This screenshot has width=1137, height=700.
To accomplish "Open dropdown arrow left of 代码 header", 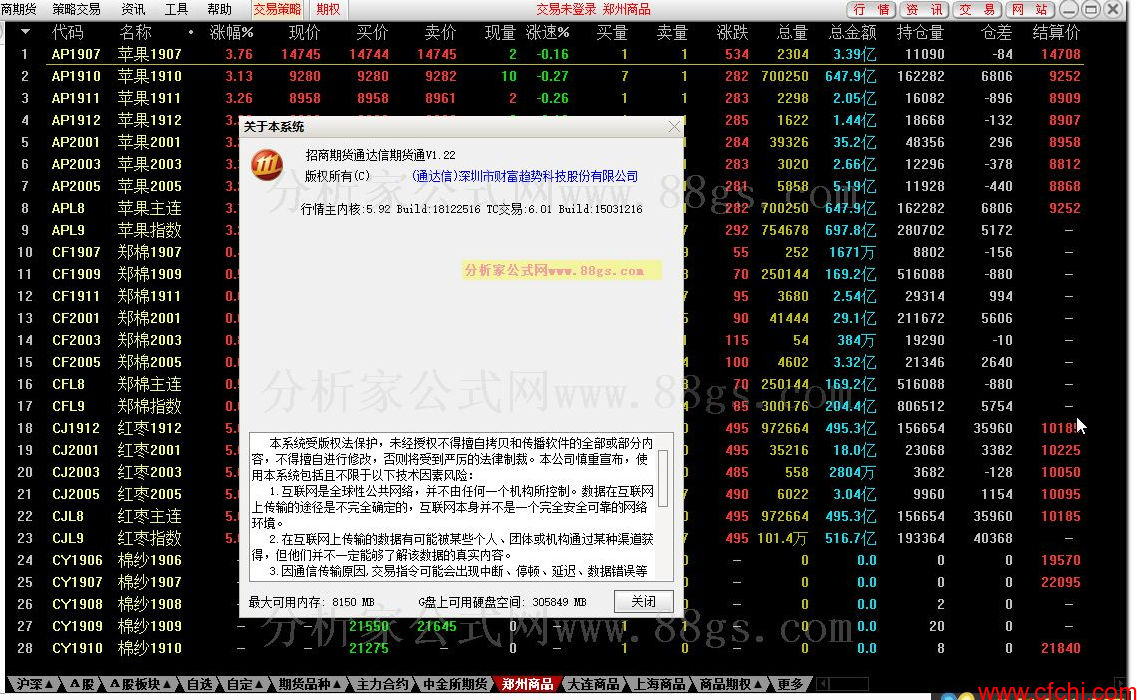I will point(25,32).
